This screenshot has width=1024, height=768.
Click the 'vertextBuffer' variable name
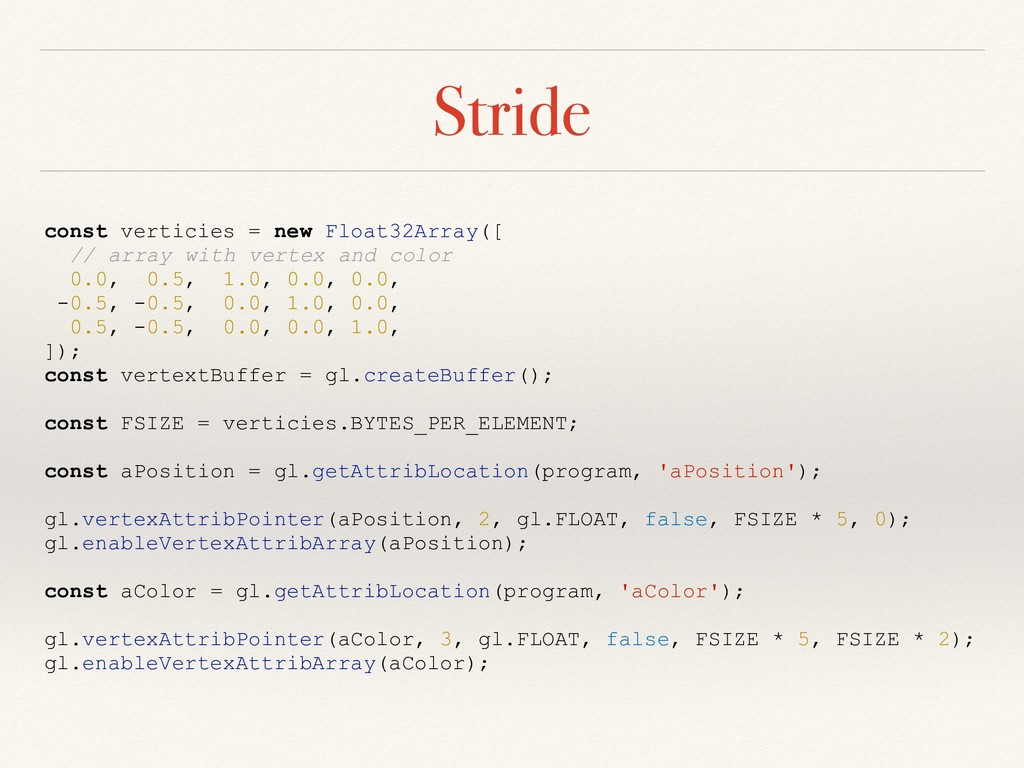[203, 376]
